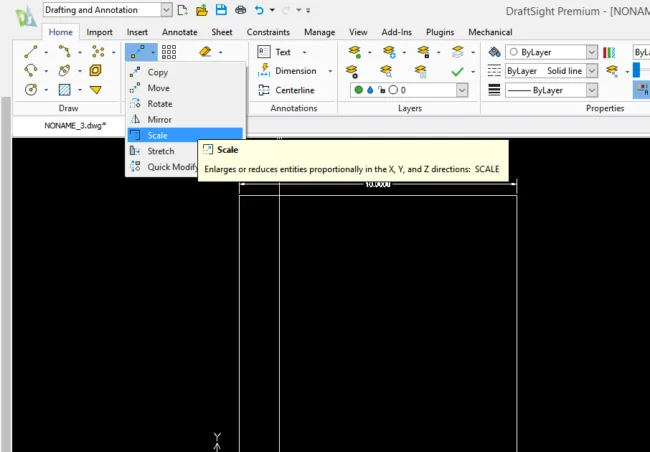Click the Dimension button in Annotations
Viewport: 650px width, 452px height.
click(295, 71)
